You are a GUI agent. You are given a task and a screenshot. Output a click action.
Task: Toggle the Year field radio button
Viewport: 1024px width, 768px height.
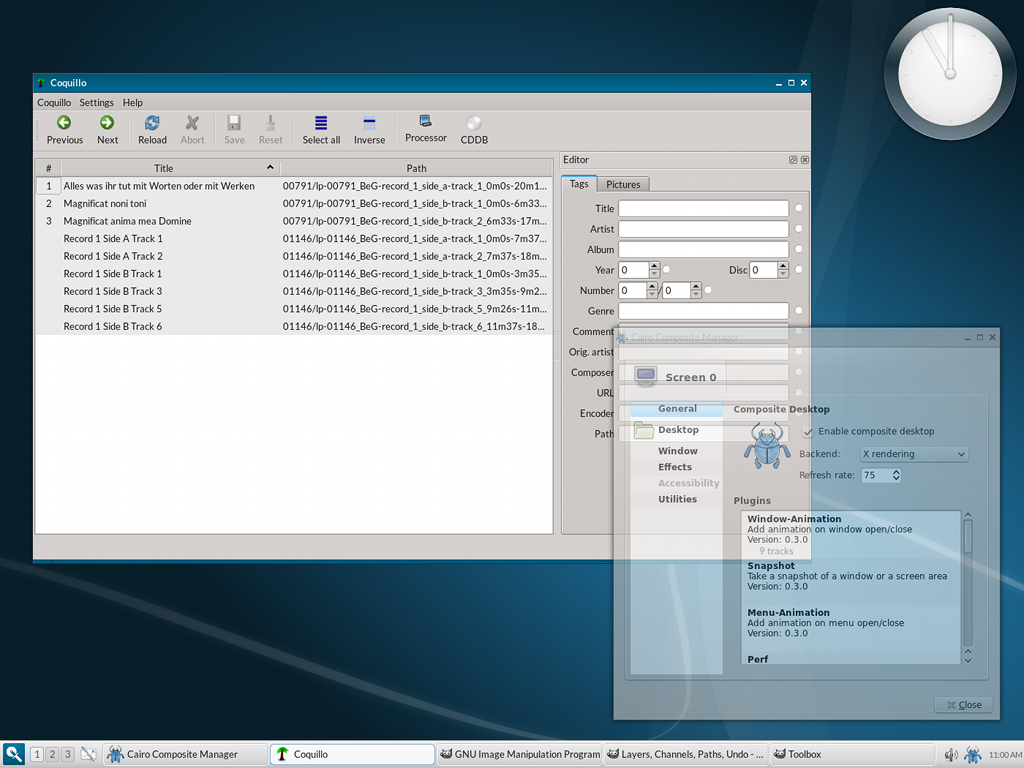coord(666,269)
